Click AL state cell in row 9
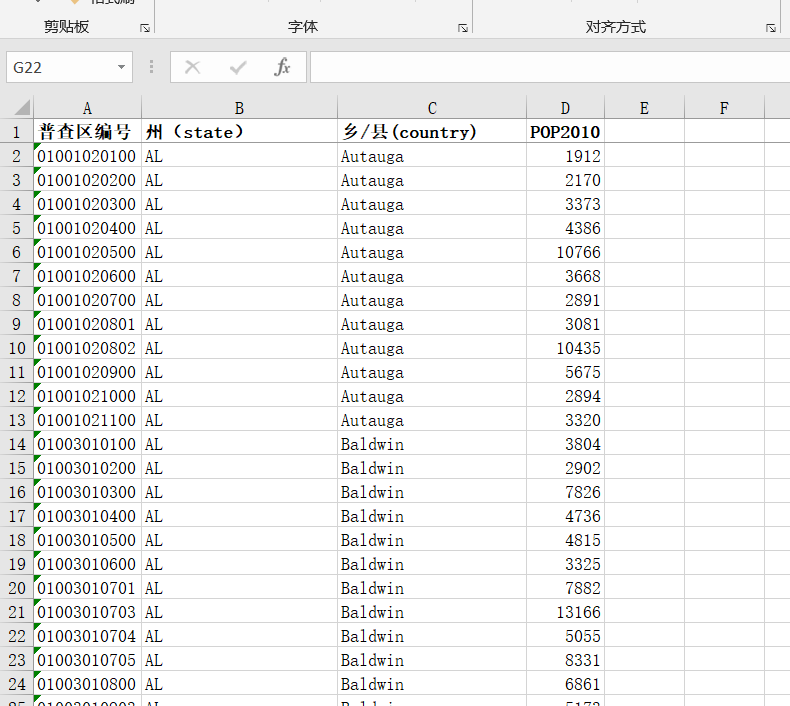Screen dimensions: 790x706 coord(239,324)
